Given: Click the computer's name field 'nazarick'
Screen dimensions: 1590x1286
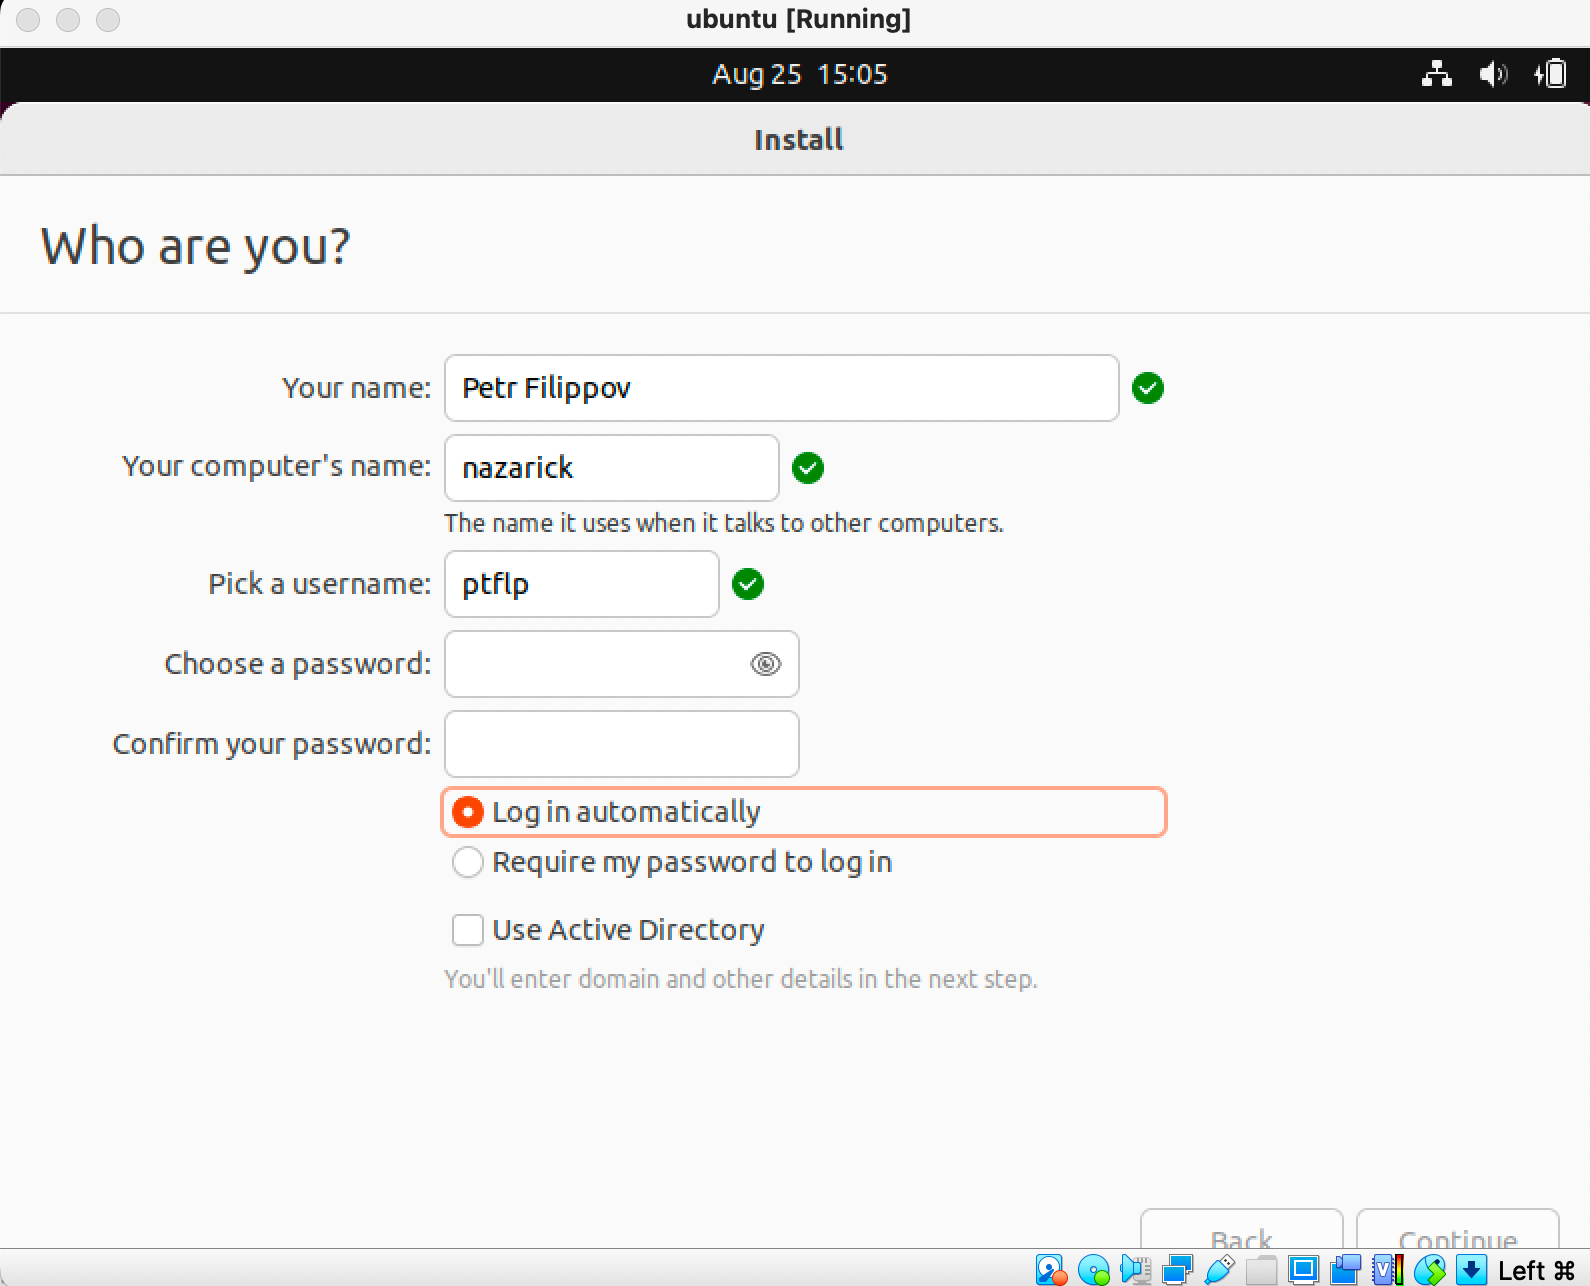Looking at the screenshot, I should pyautogui.click(x=611, y=468).
